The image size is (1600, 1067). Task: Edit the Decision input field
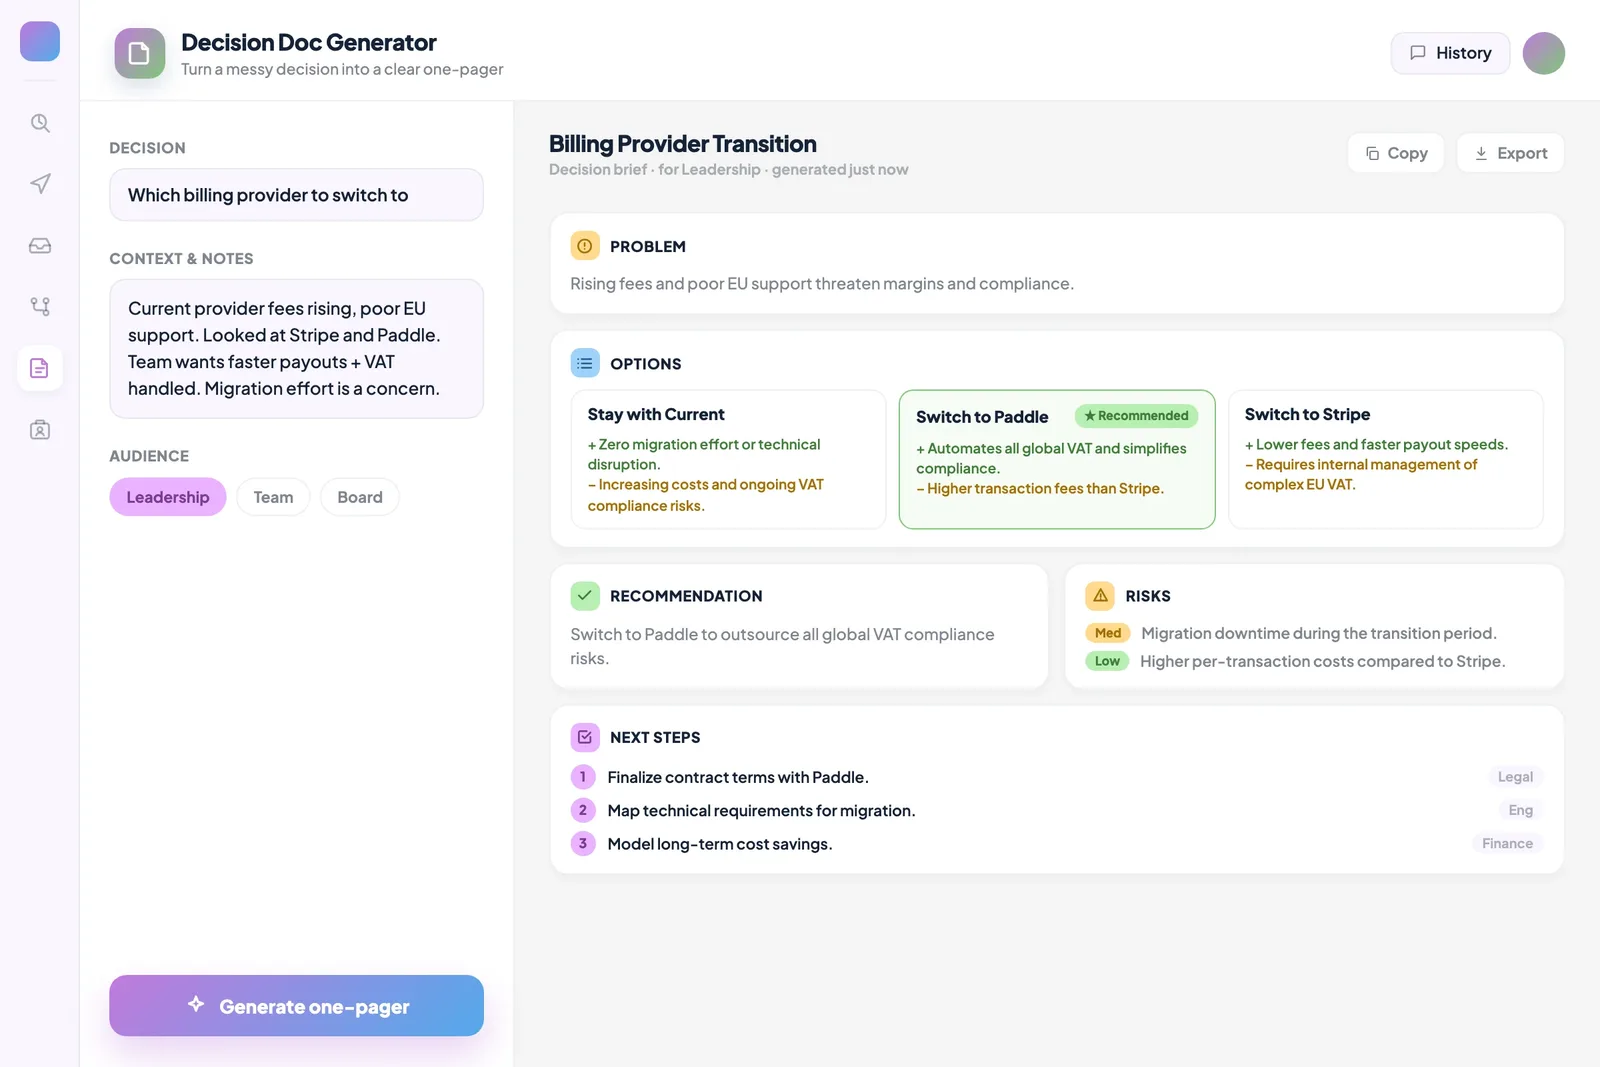[x=297, y=195]
